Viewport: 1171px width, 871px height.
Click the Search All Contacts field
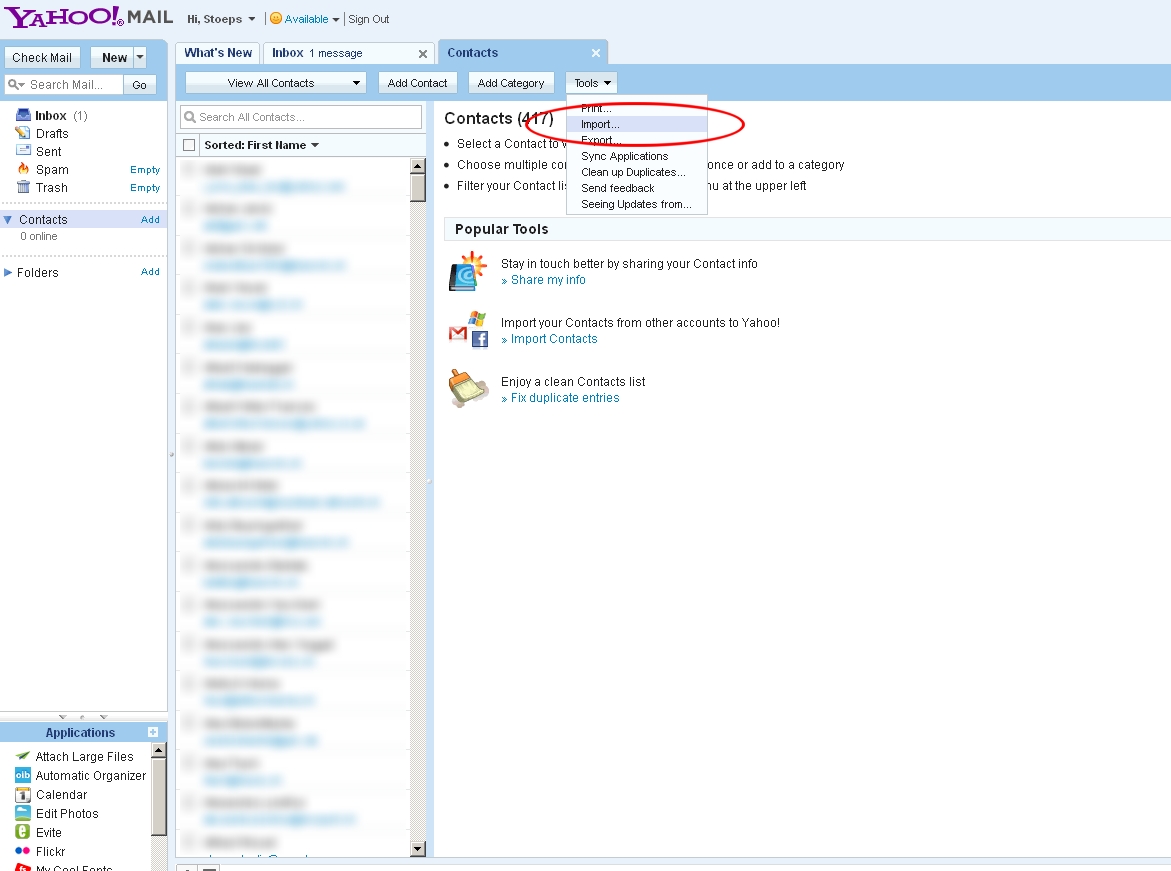(x=302, y=117)
